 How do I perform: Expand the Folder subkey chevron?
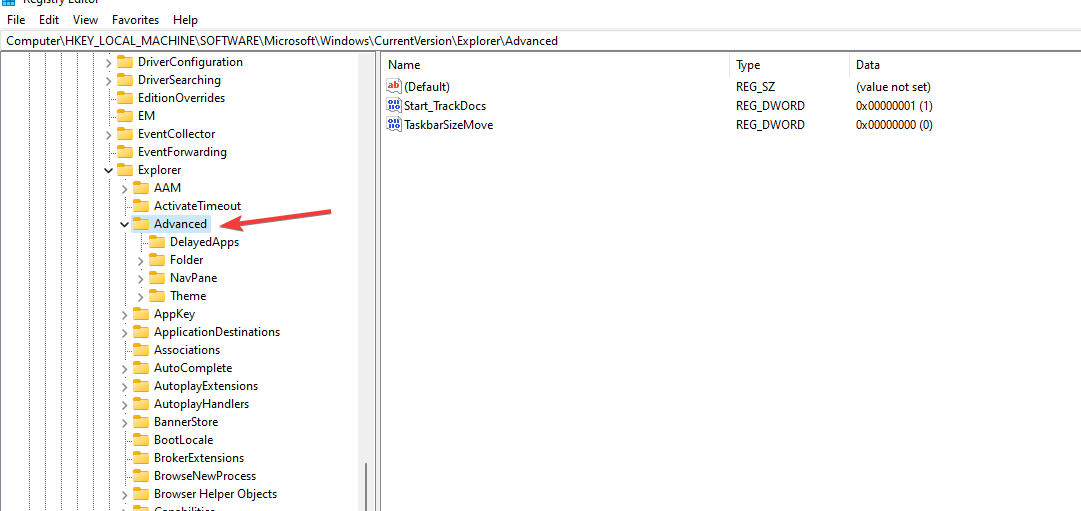tap(140, 260)
